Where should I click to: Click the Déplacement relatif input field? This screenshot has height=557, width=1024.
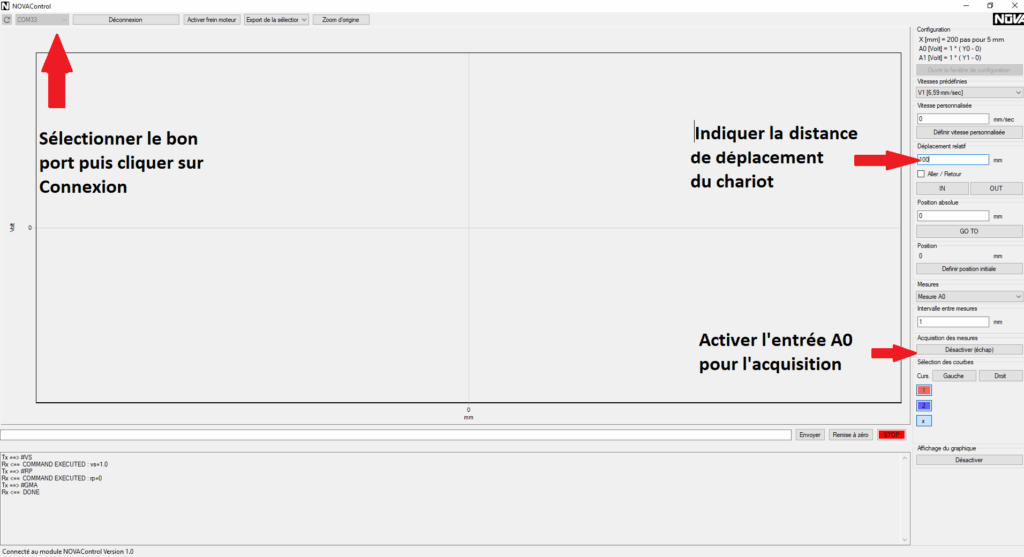click(x=952, y=160)
